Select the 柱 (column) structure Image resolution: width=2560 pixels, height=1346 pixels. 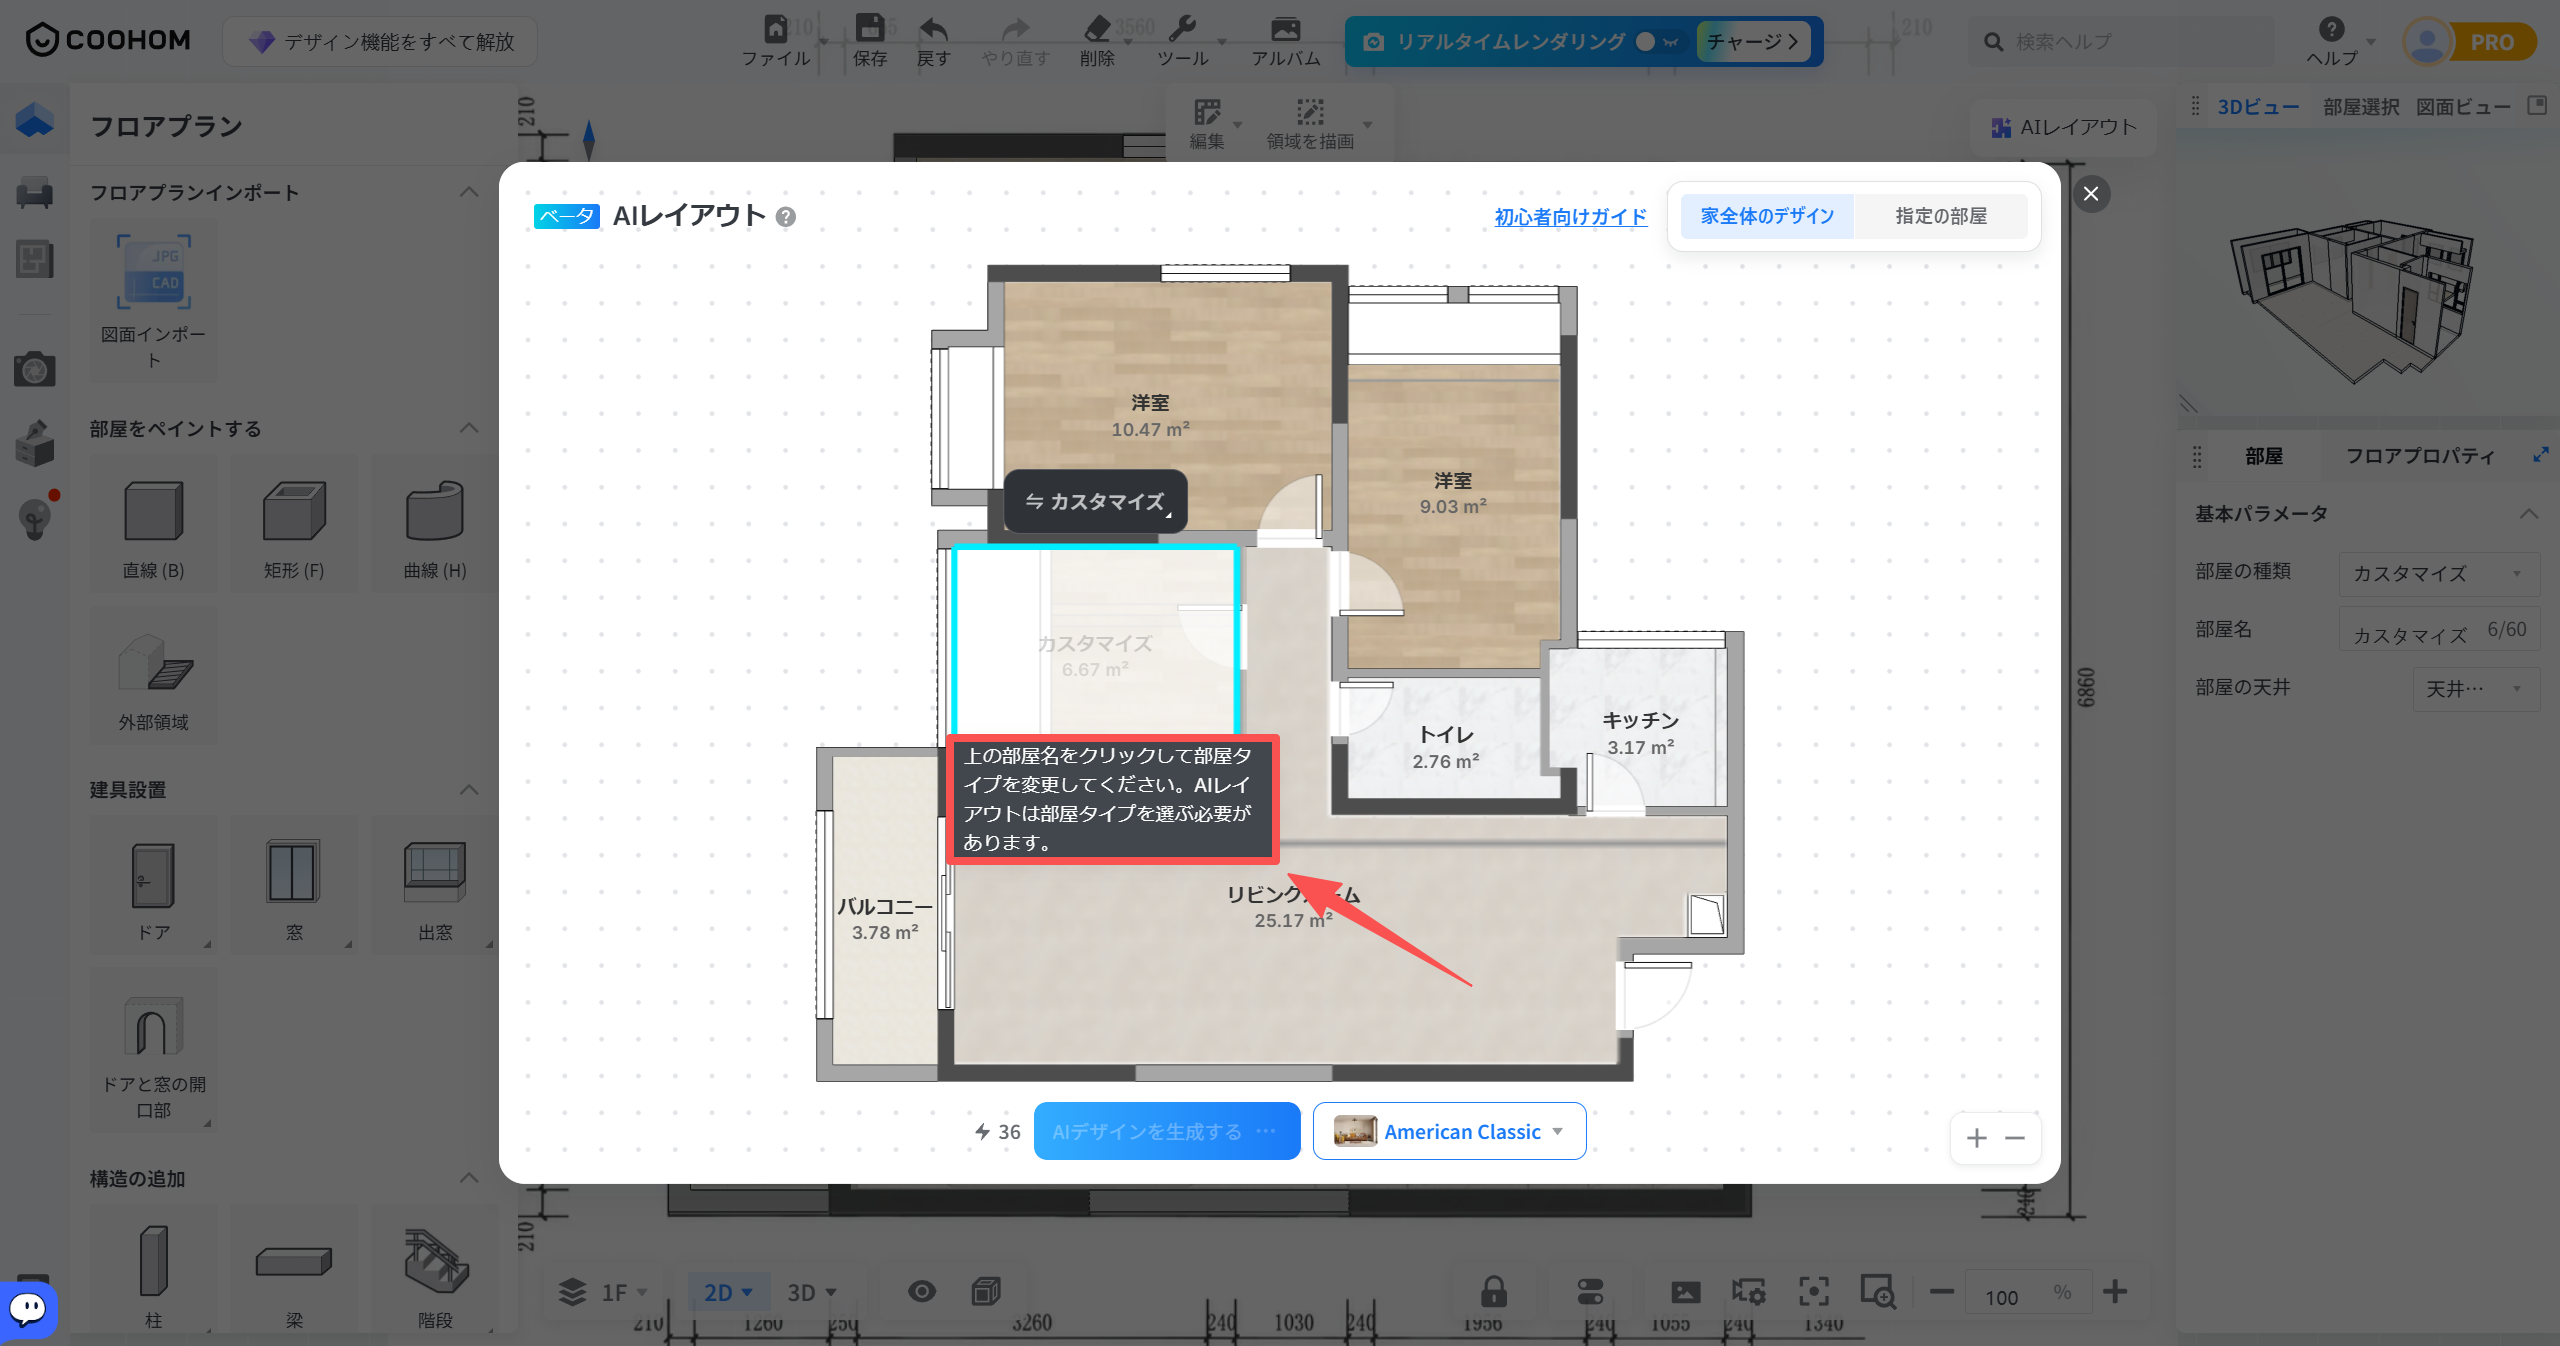coord(153,1270)
